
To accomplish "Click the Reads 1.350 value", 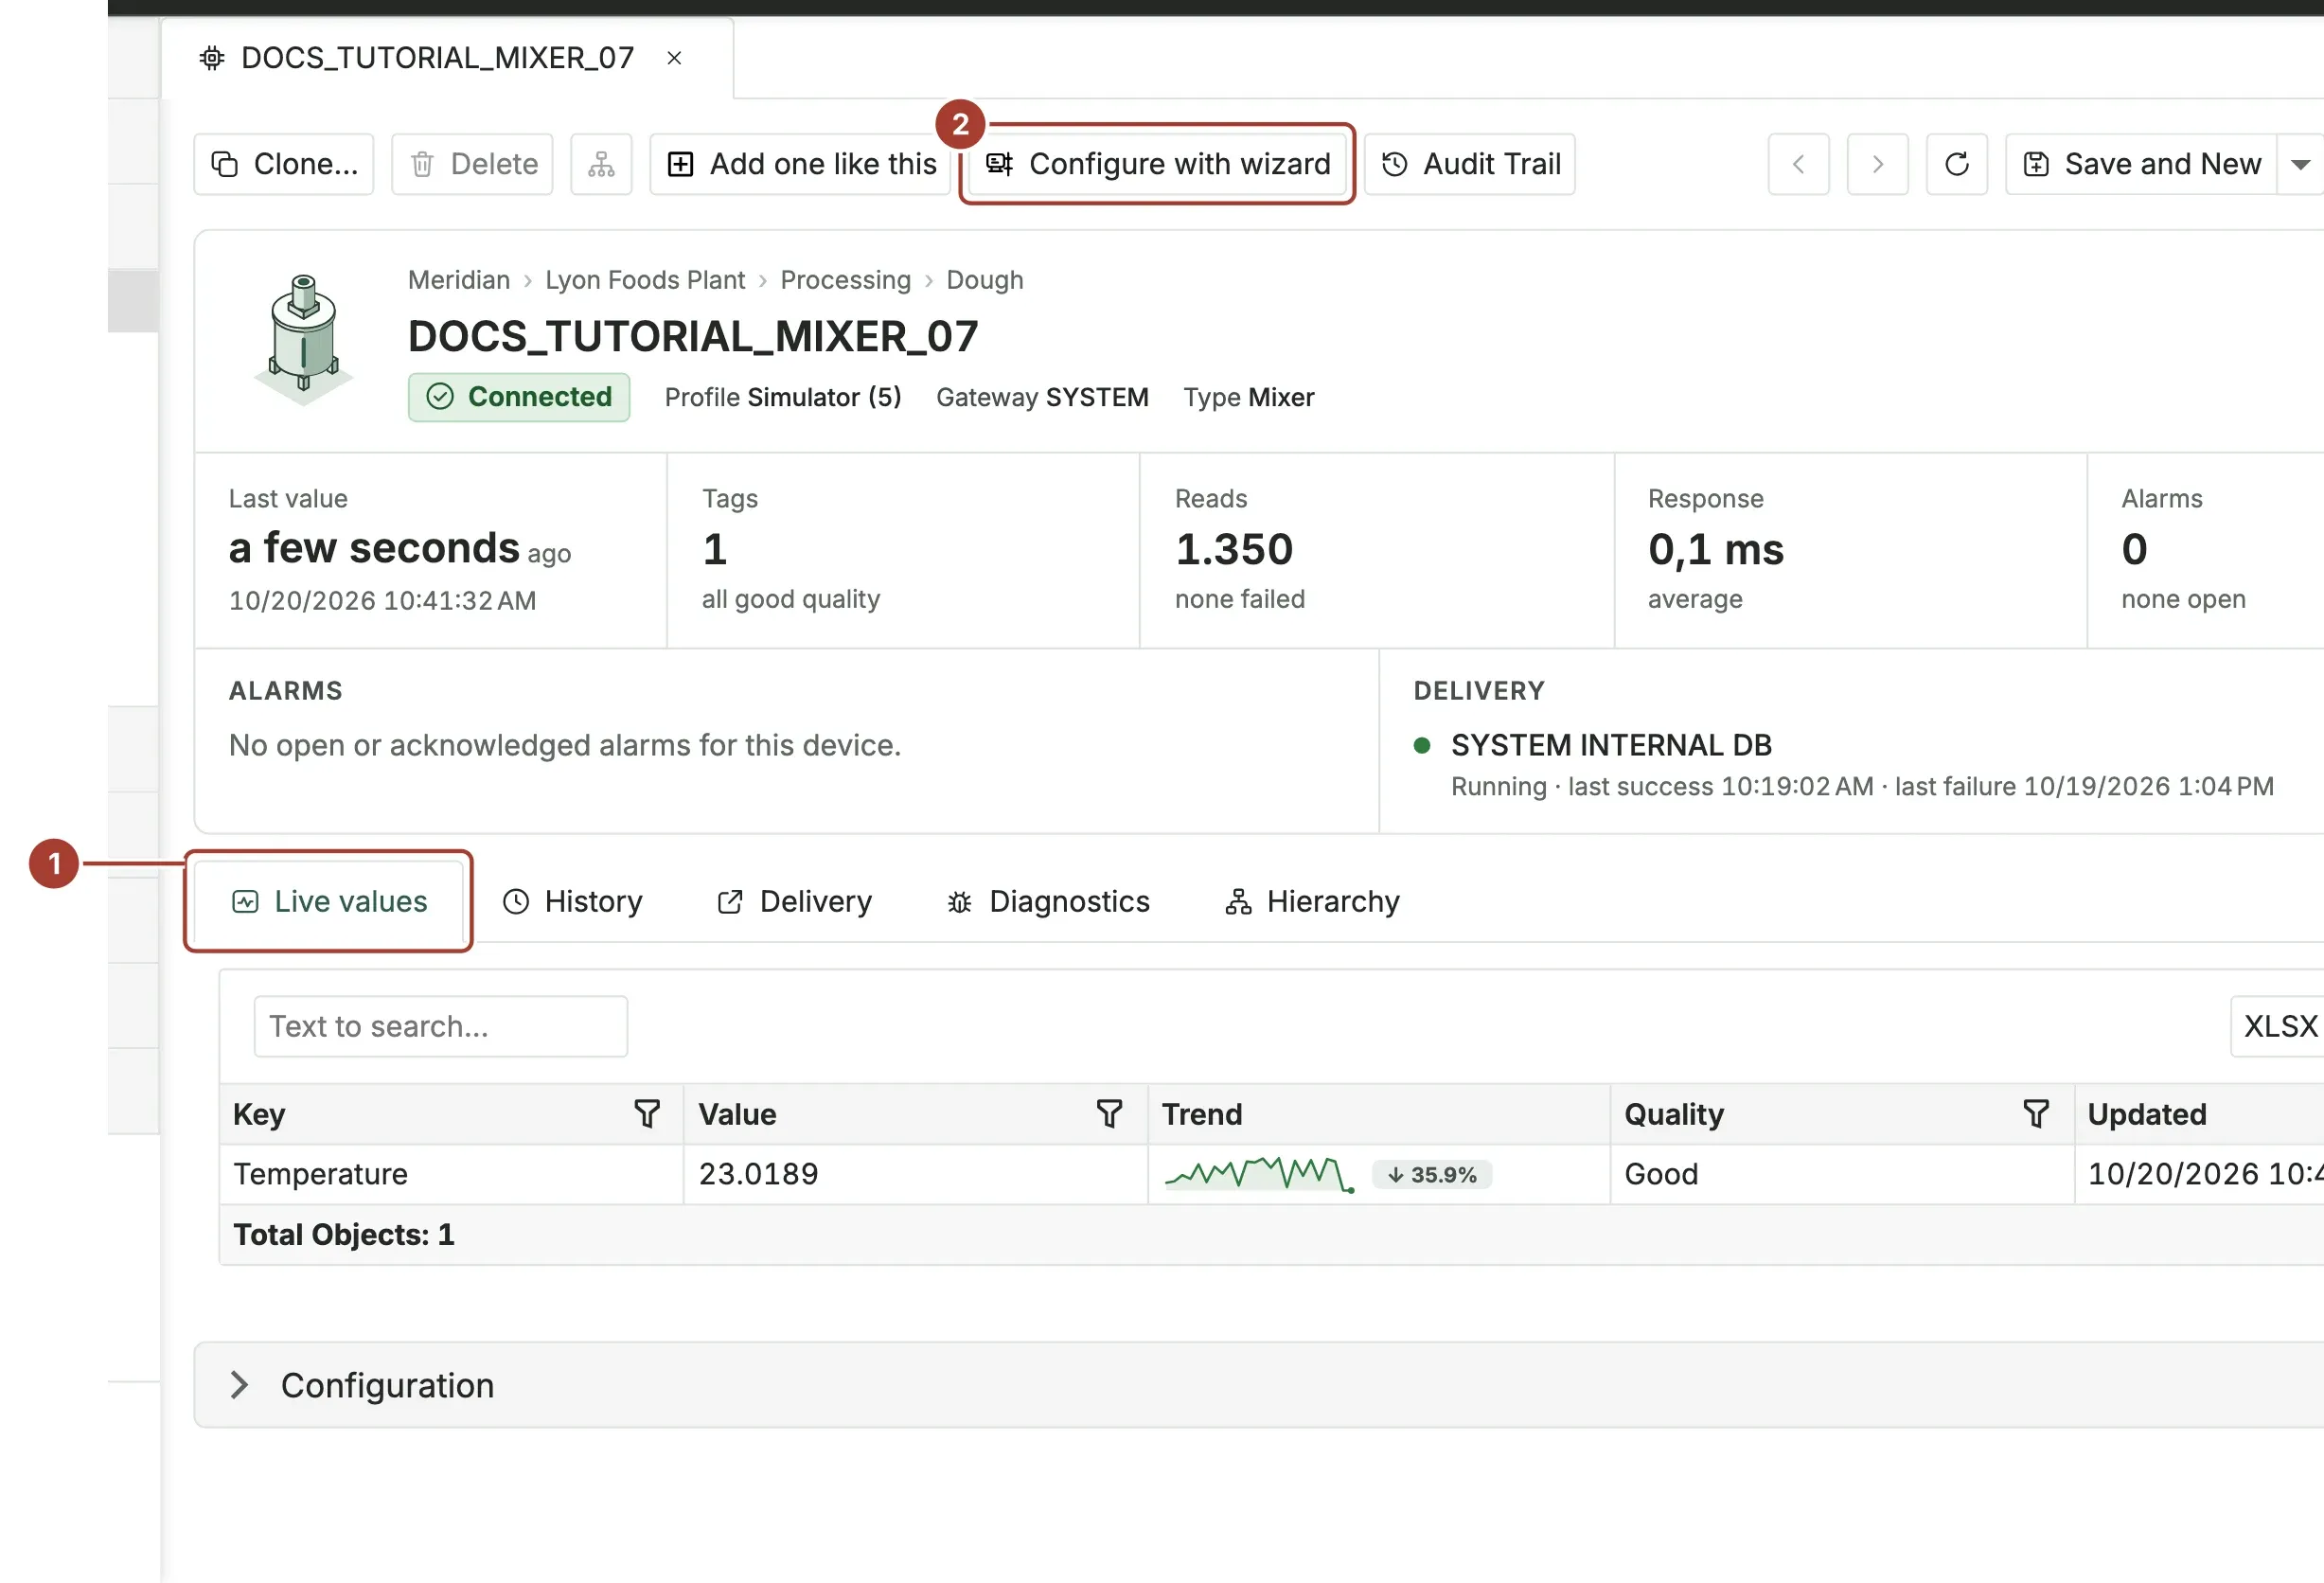I will pos(1234,549).
